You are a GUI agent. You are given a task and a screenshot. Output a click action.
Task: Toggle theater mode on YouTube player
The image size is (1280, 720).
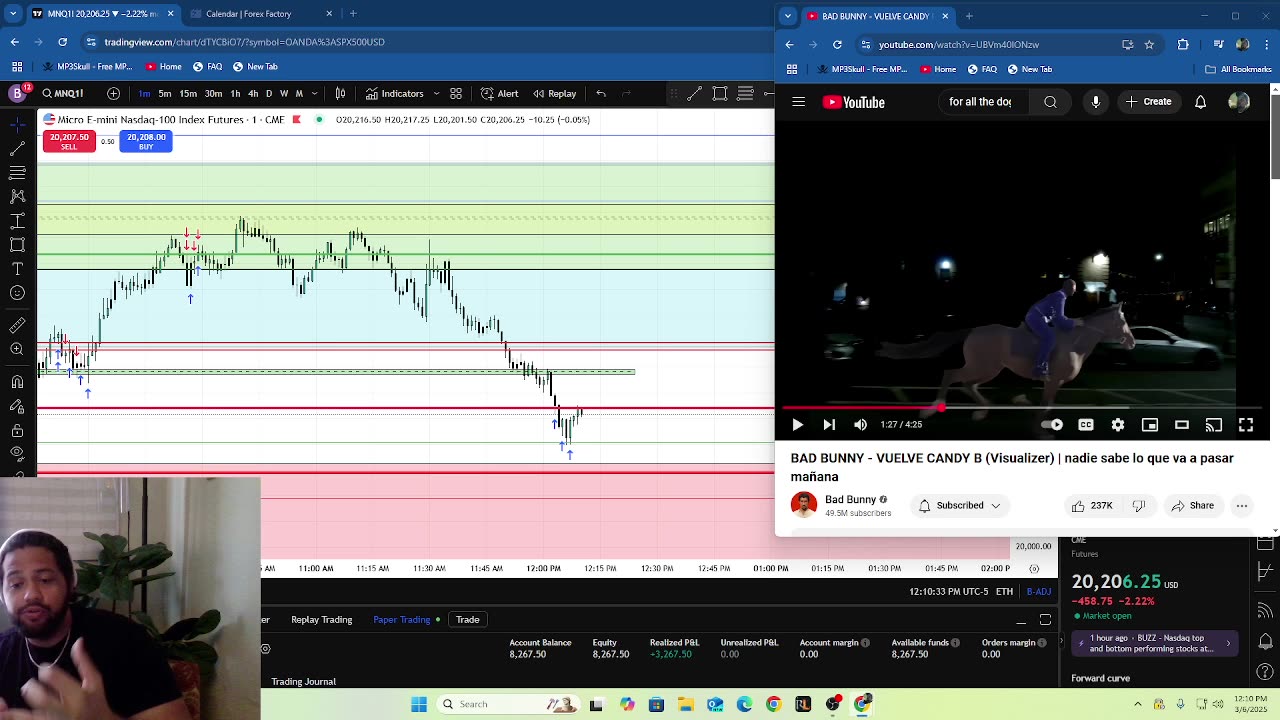click(x=1182, y=425)
